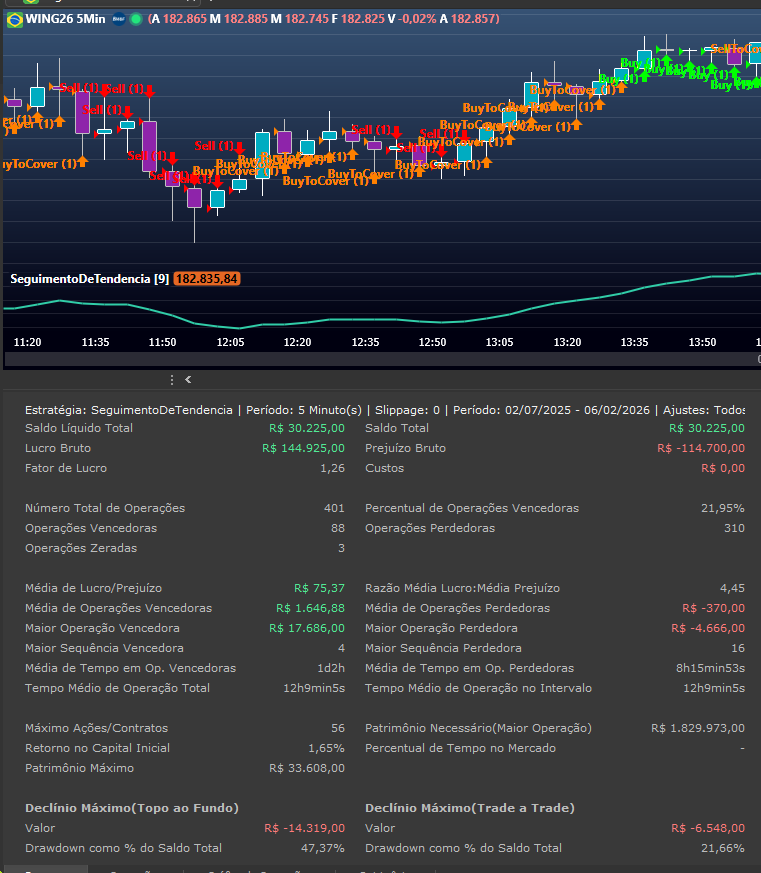Click the orange 182.835,84 indicator value badge
This screenshot has width=761, height=873.
pos(207,278)
